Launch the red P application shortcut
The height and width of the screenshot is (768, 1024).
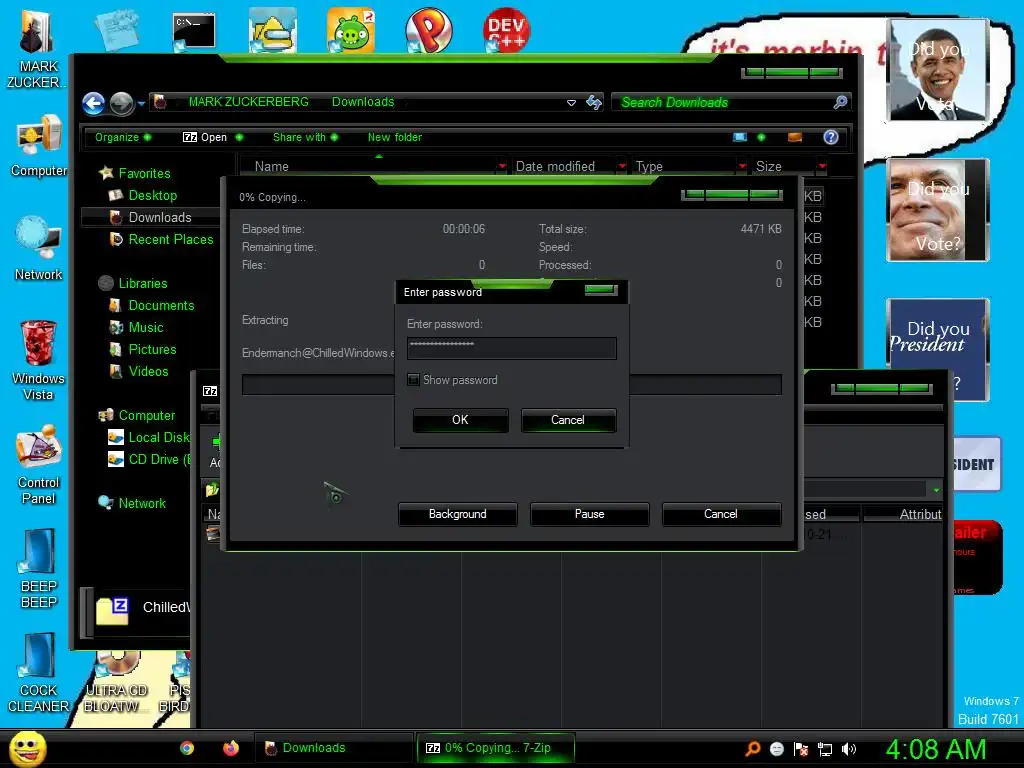pos(428,30)
